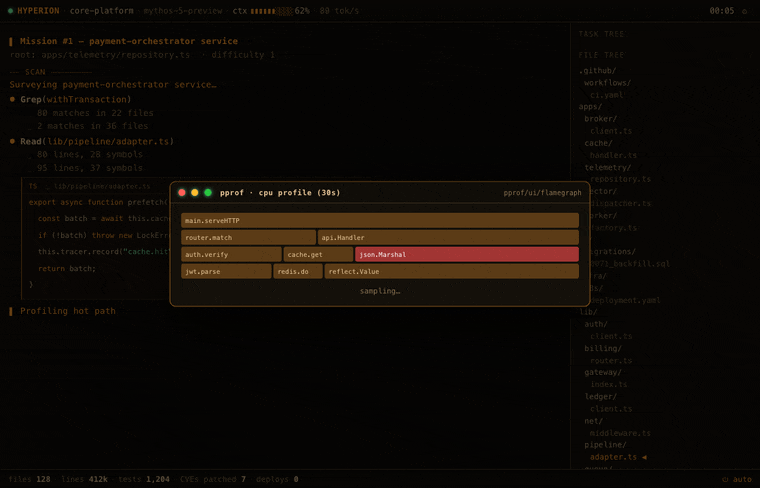The image size is (760, 488).
Task: Select the red json.Marshal hot frame
Action: (467, 254)
